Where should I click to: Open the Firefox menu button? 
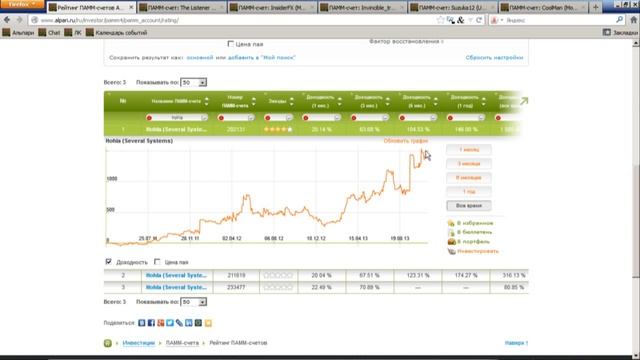pyautogui.click(x=22, y=4)
